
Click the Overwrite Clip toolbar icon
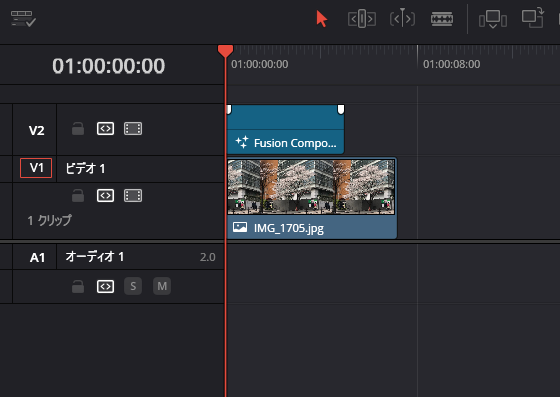point(532,18)
